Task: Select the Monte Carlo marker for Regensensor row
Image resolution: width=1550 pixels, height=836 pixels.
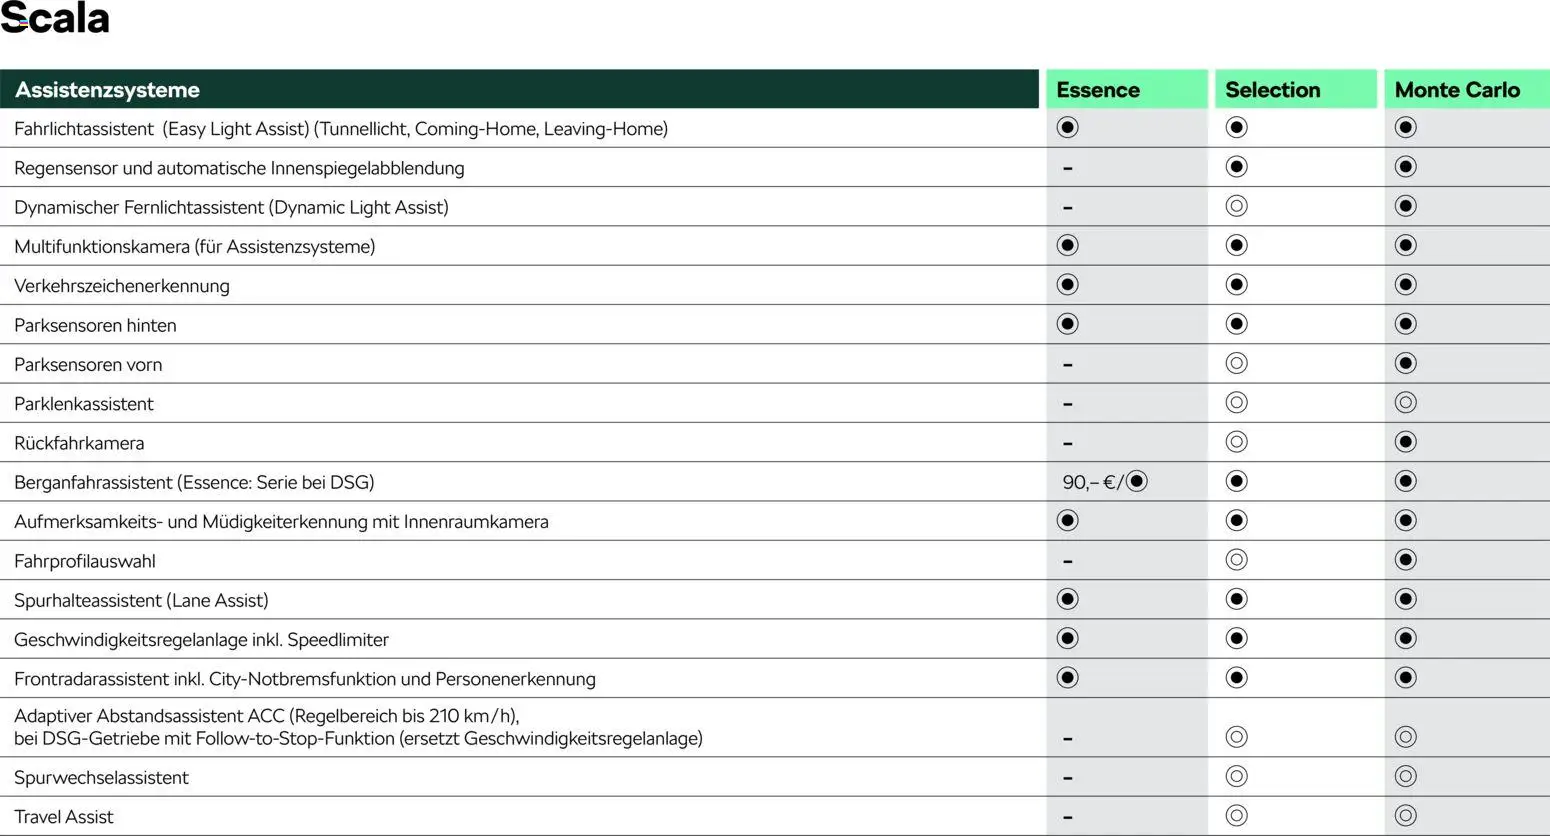Action: (1405, 167)
